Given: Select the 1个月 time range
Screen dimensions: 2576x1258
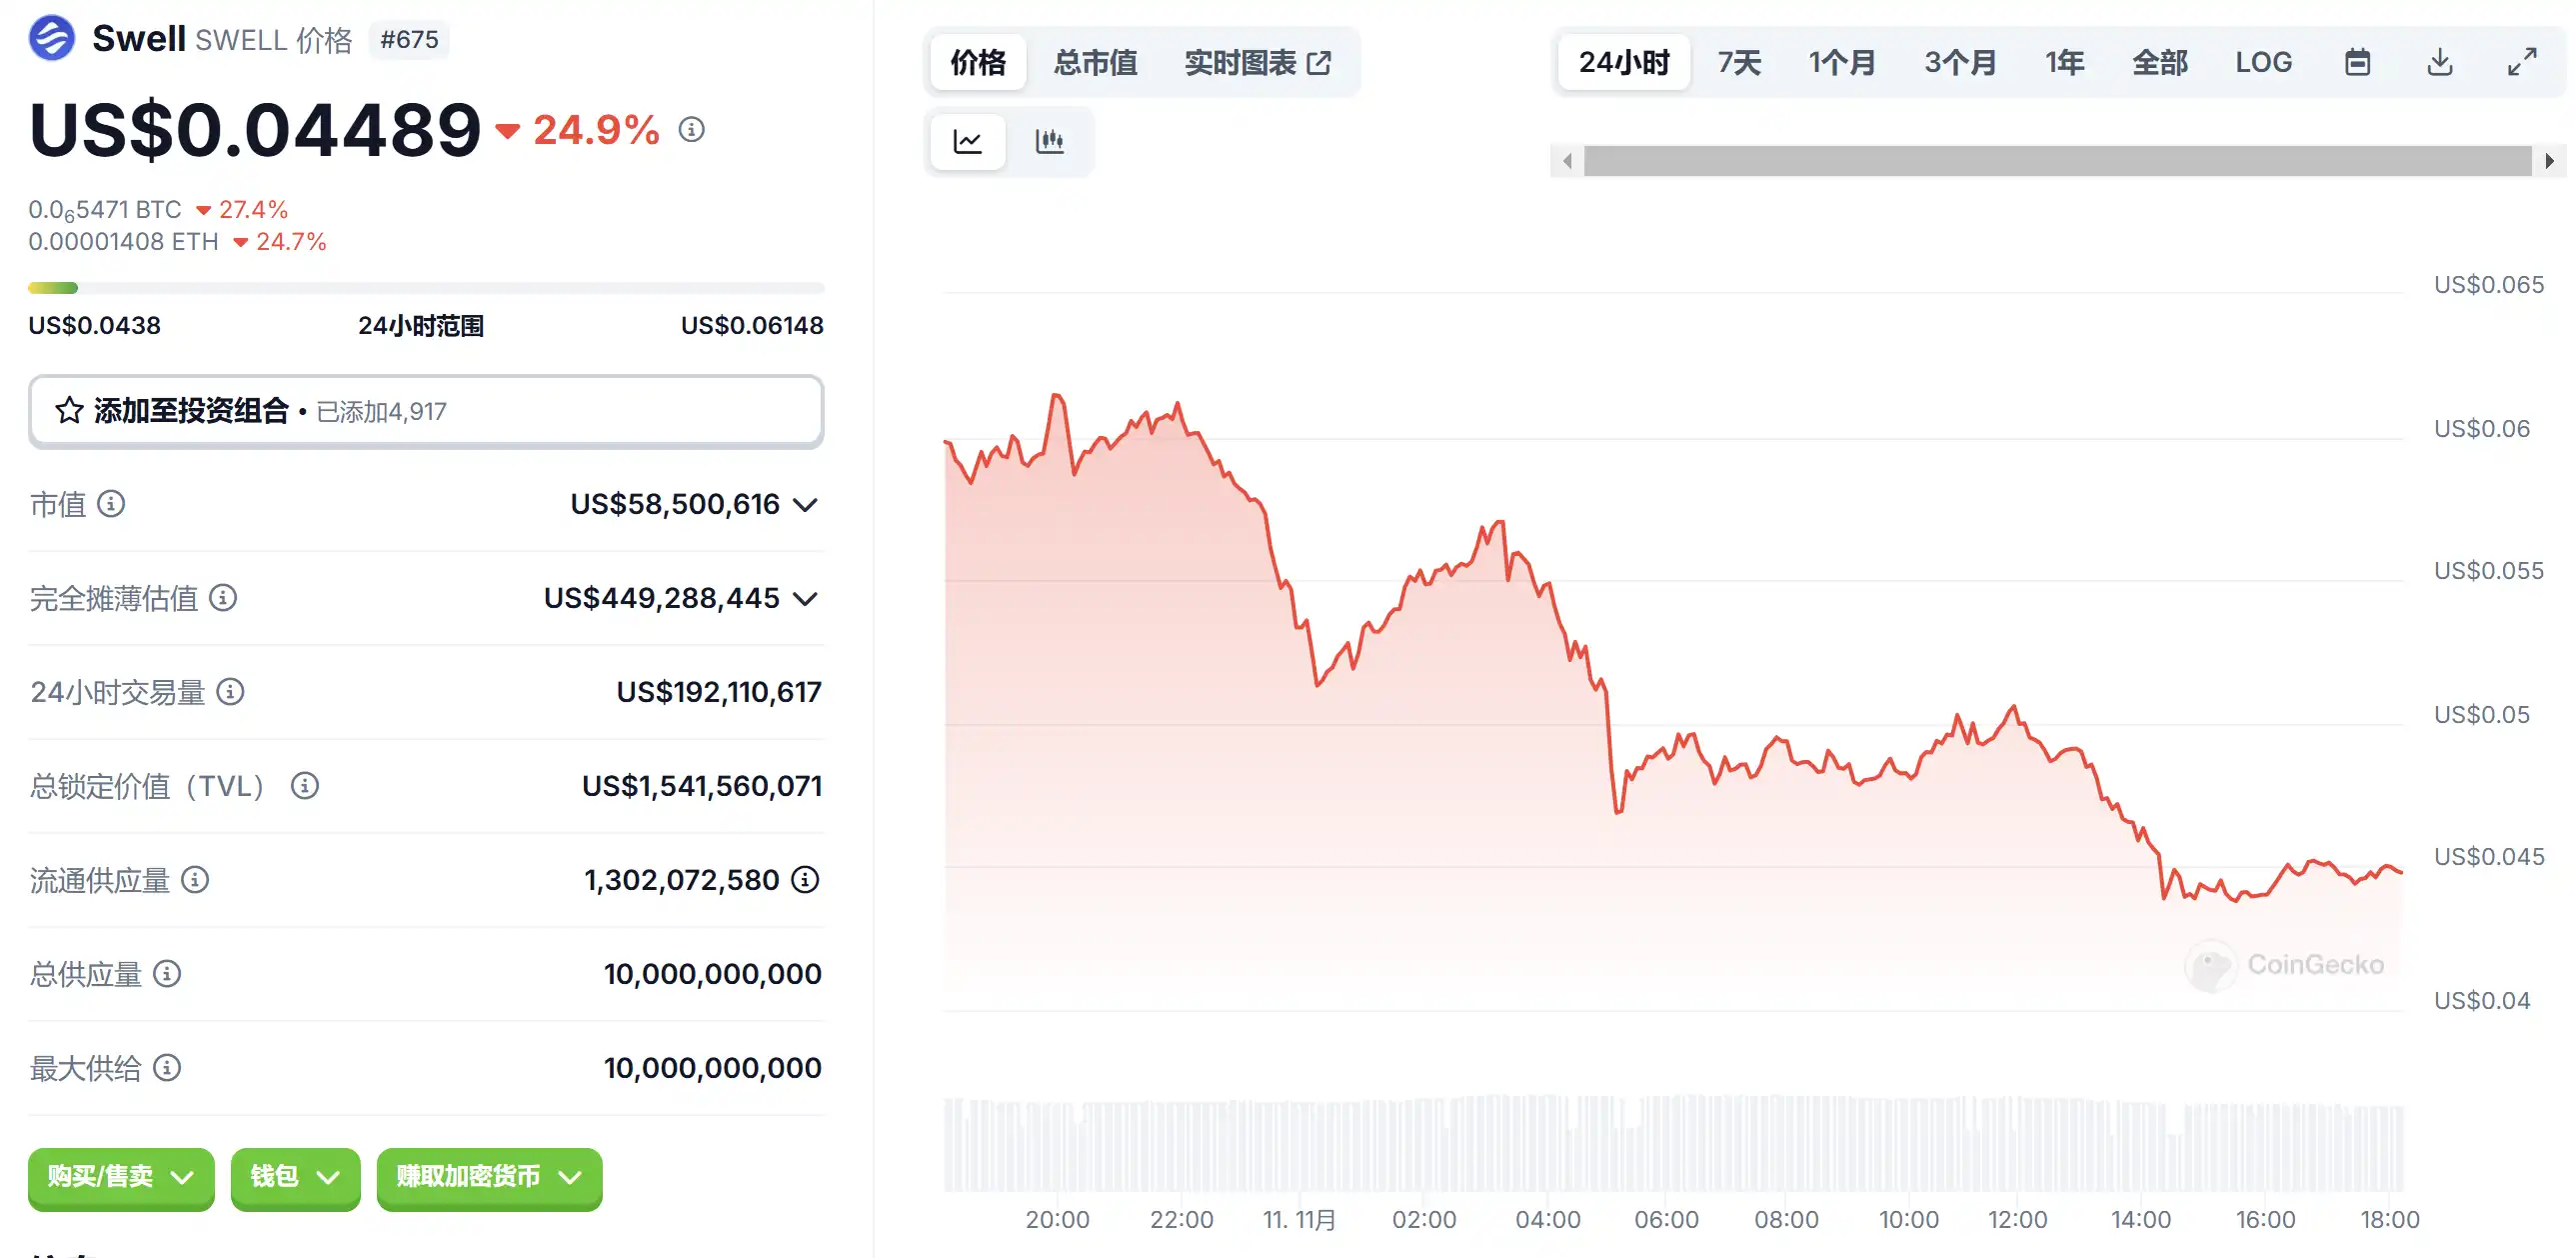Looking at the screenshot, I should (1841, 62).
